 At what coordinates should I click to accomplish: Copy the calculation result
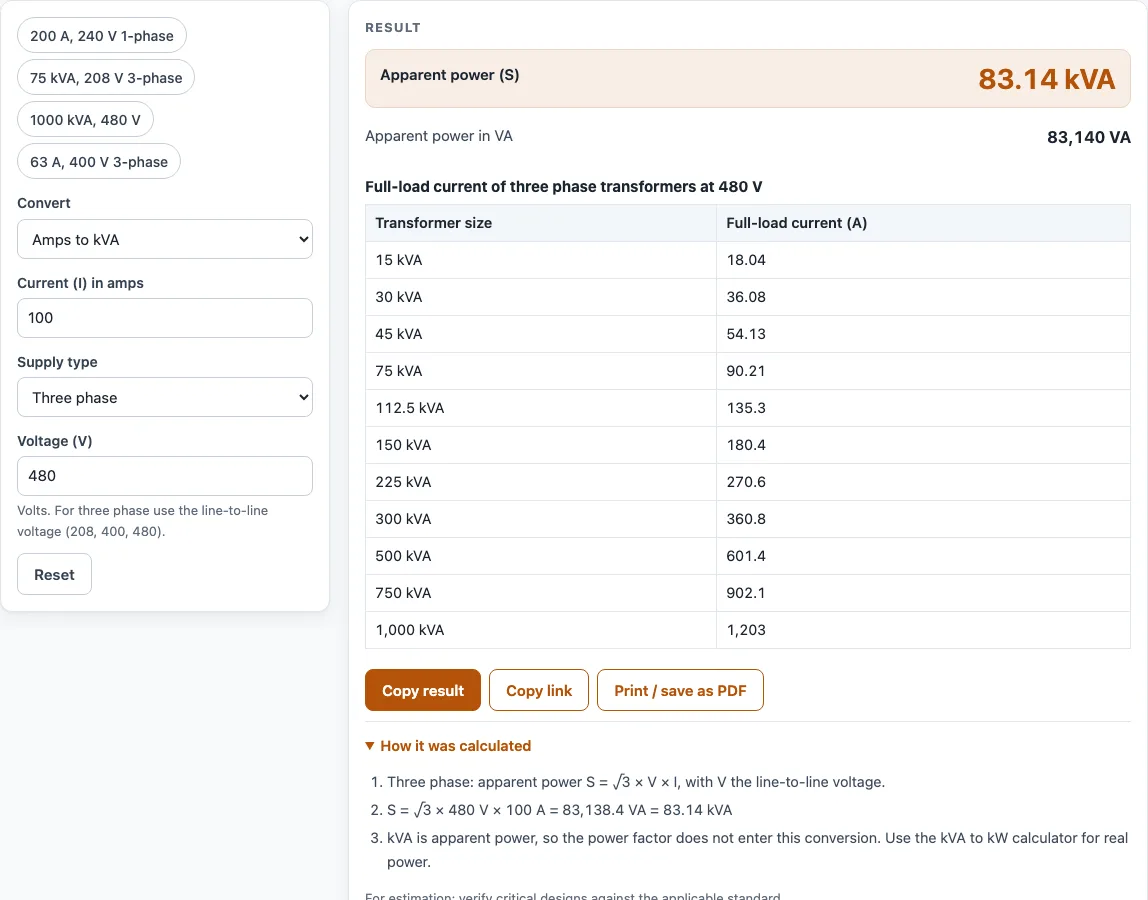(x=423, y=691)
